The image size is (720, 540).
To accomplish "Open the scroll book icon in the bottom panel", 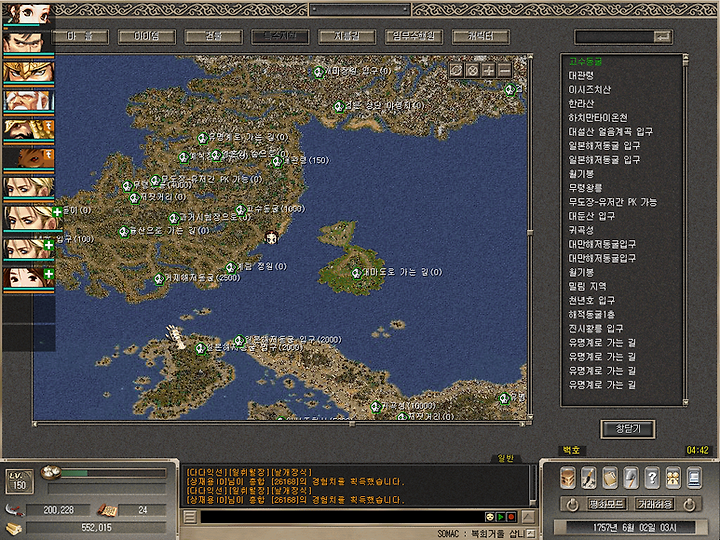I will tap(610, 478).
